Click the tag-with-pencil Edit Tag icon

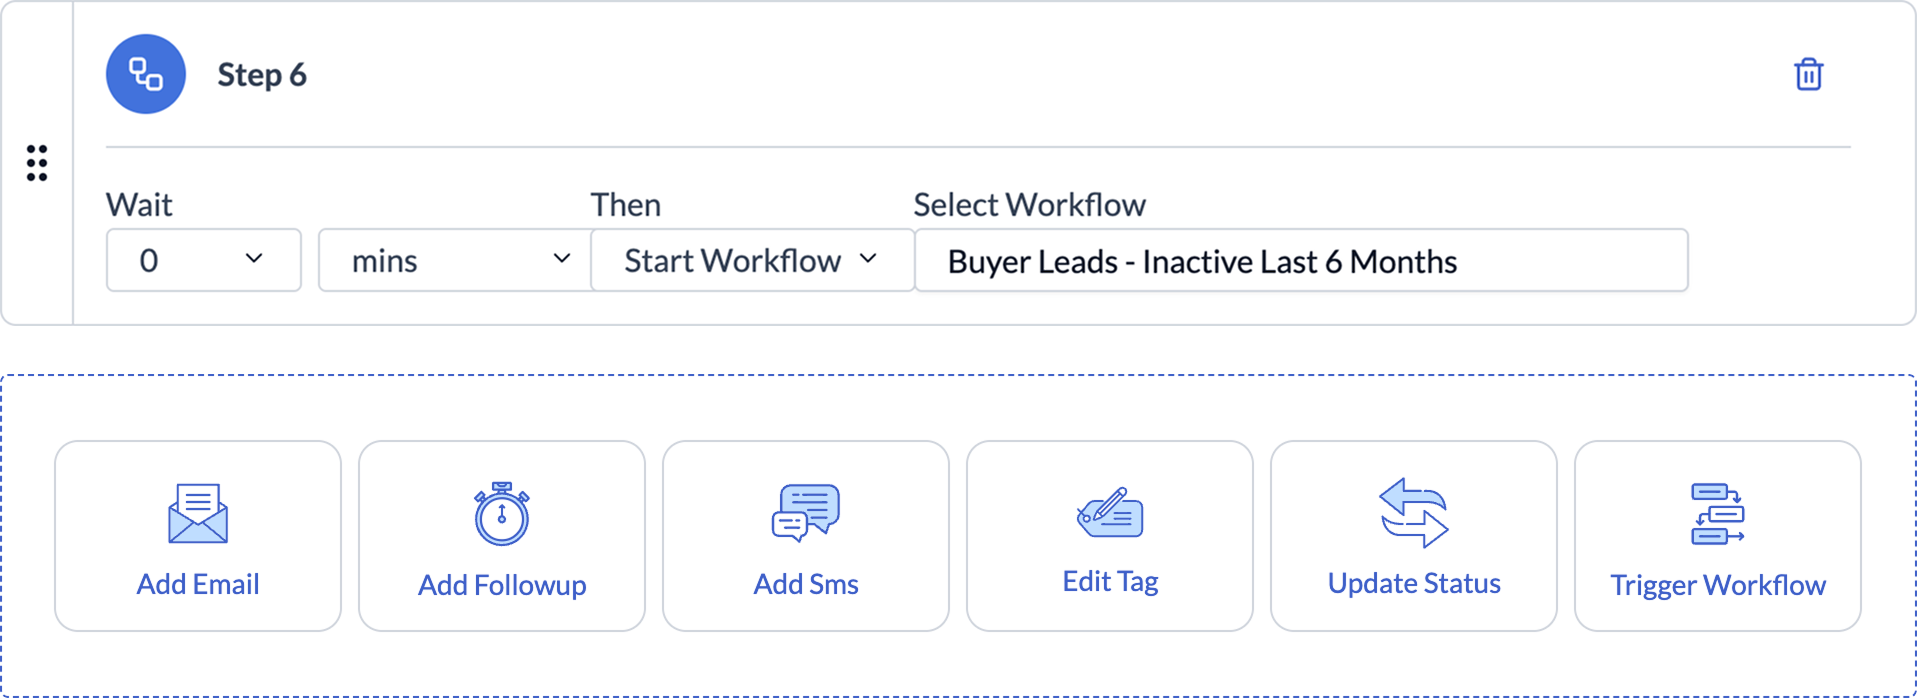1110,514
